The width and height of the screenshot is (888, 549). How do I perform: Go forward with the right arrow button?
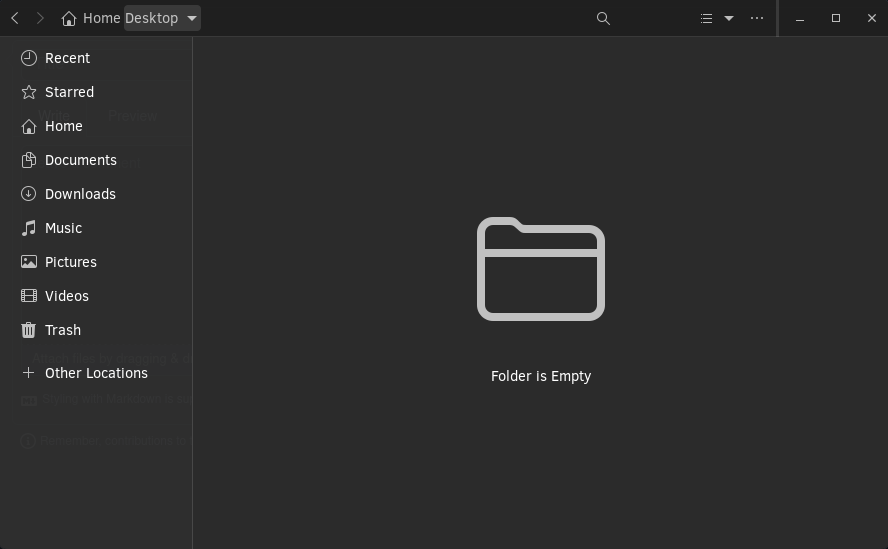[40, 18]
